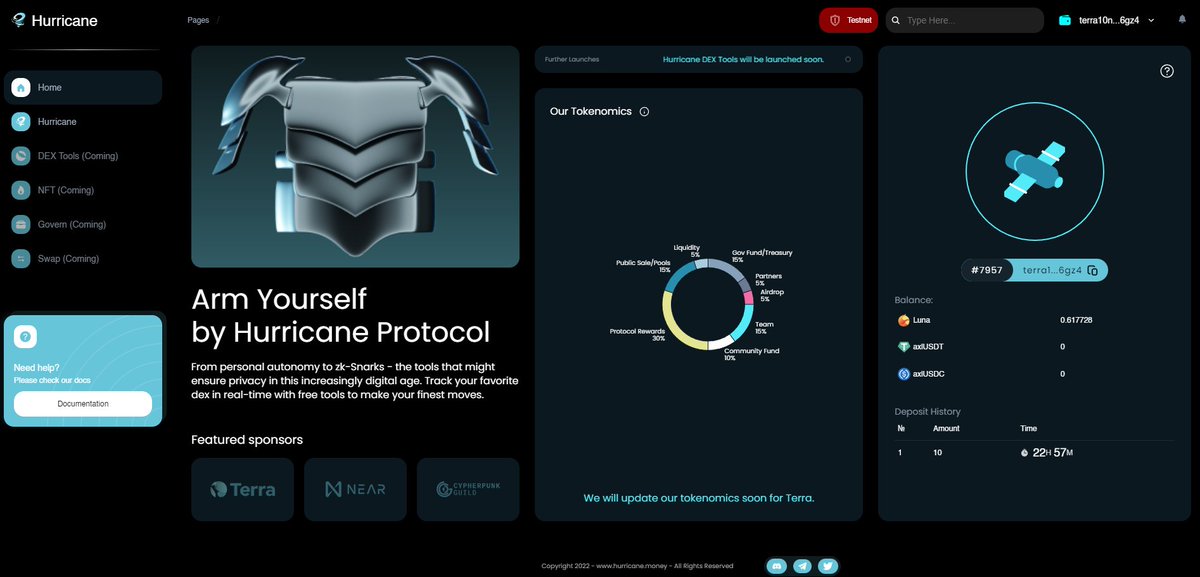Click the satellite avatar circle
The width and height of the screenshot is (1200, 577).
coord(1035,170)
